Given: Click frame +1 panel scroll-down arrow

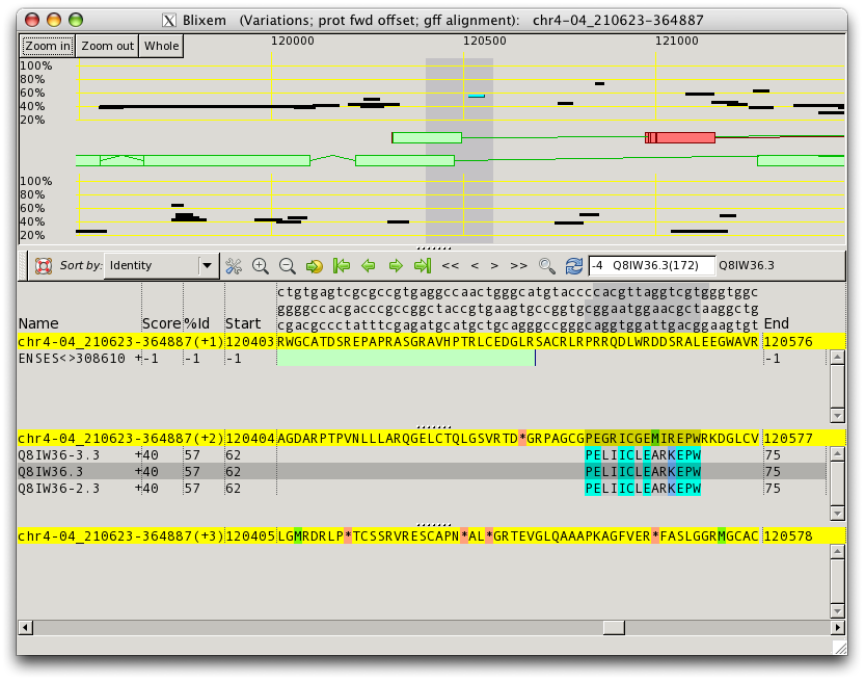Looking at the screenshot, I should [837, 415].
